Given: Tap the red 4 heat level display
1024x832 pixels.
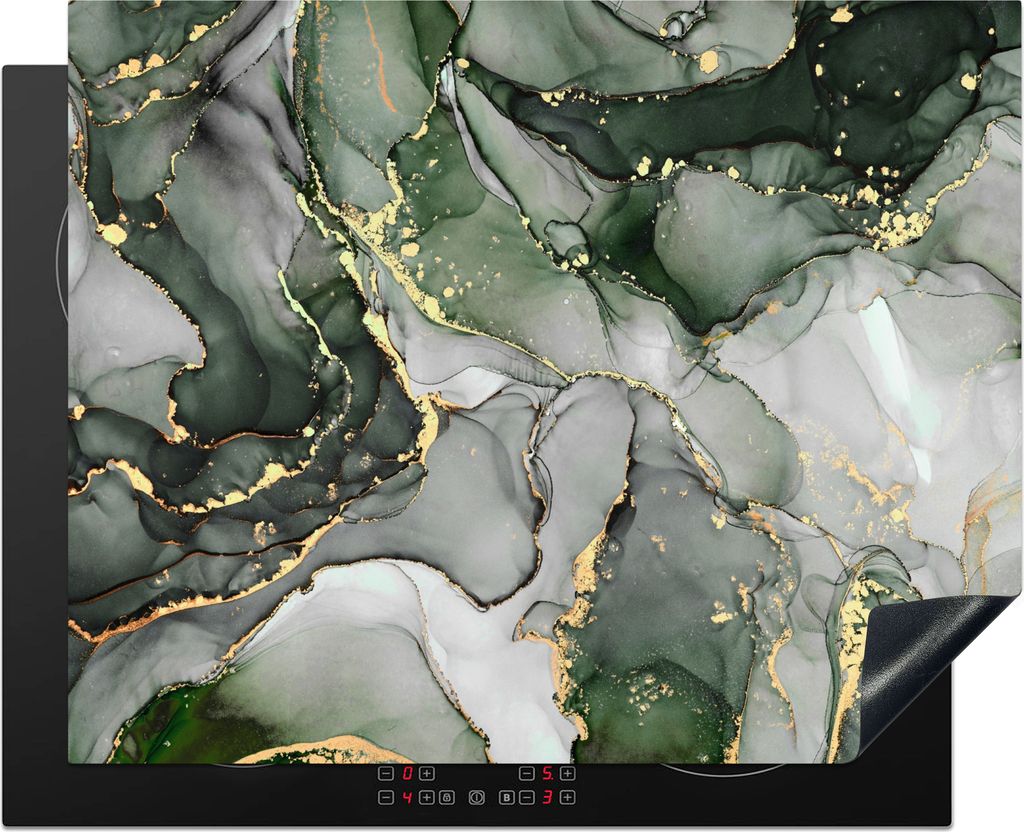Looking at the screenshot, I should coord(406,797).
